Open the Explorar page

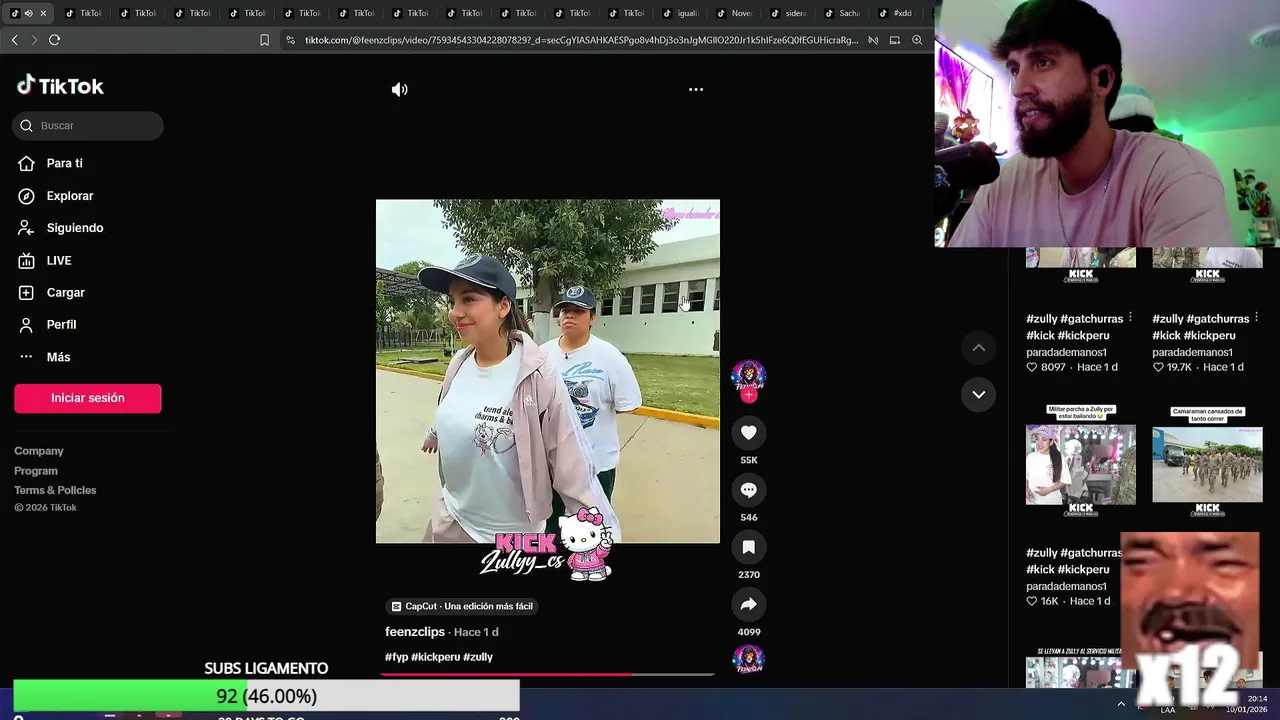click(69, 196)
